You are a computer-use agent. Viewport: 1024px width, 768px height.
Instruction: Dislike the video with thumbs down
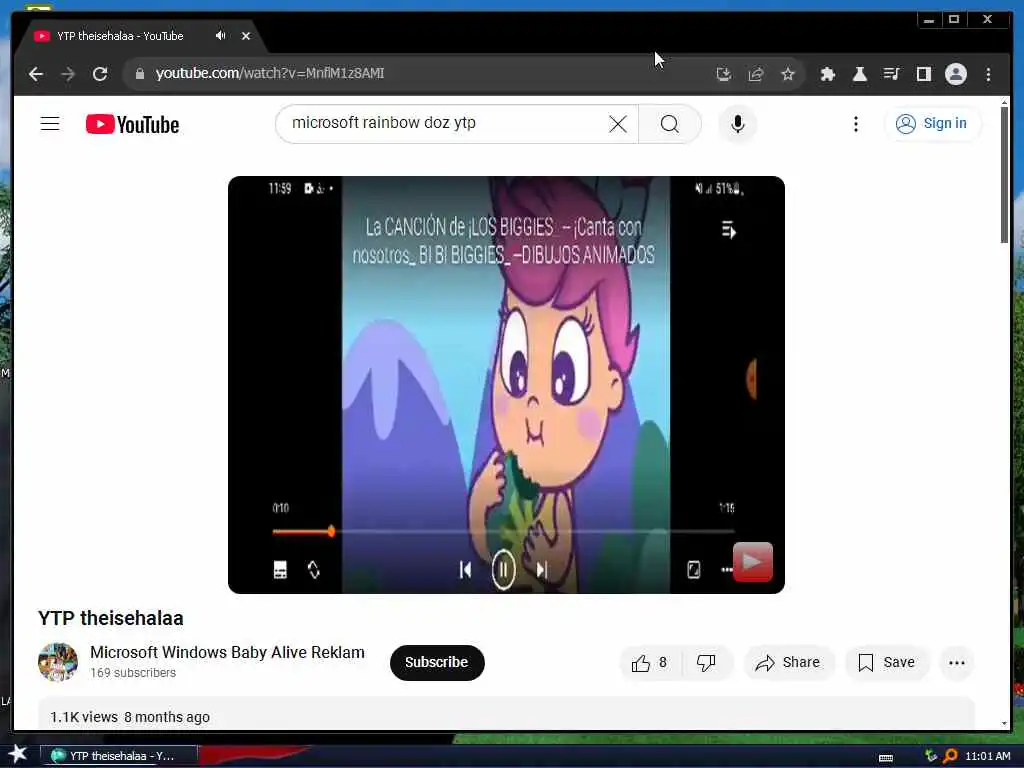[706, 663]
